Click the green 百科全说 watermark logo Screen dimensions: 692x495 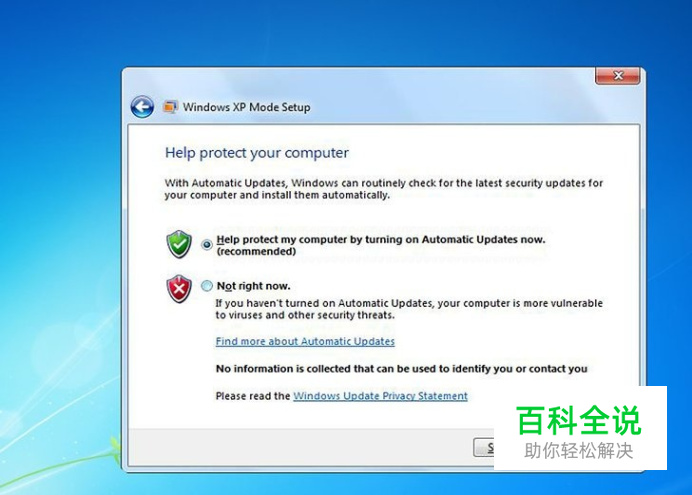coord(578,421)
